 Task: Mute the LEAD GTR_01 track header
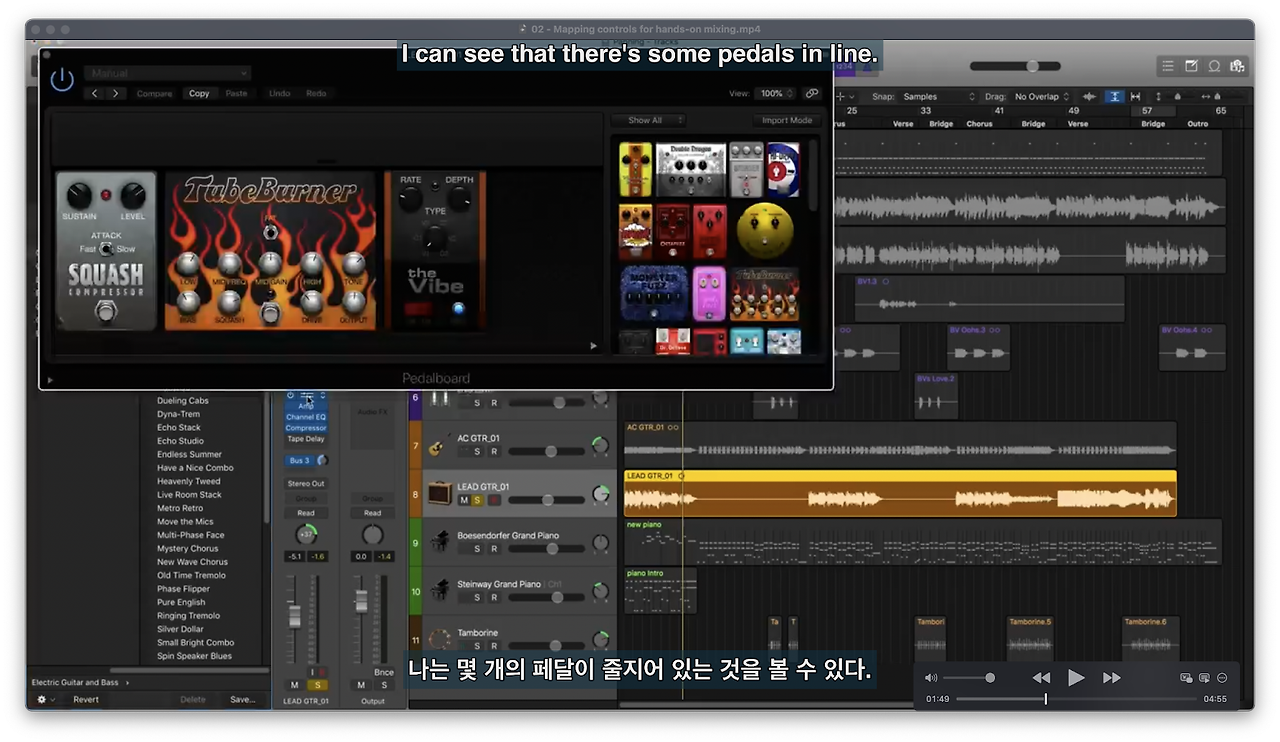(463, 500)
